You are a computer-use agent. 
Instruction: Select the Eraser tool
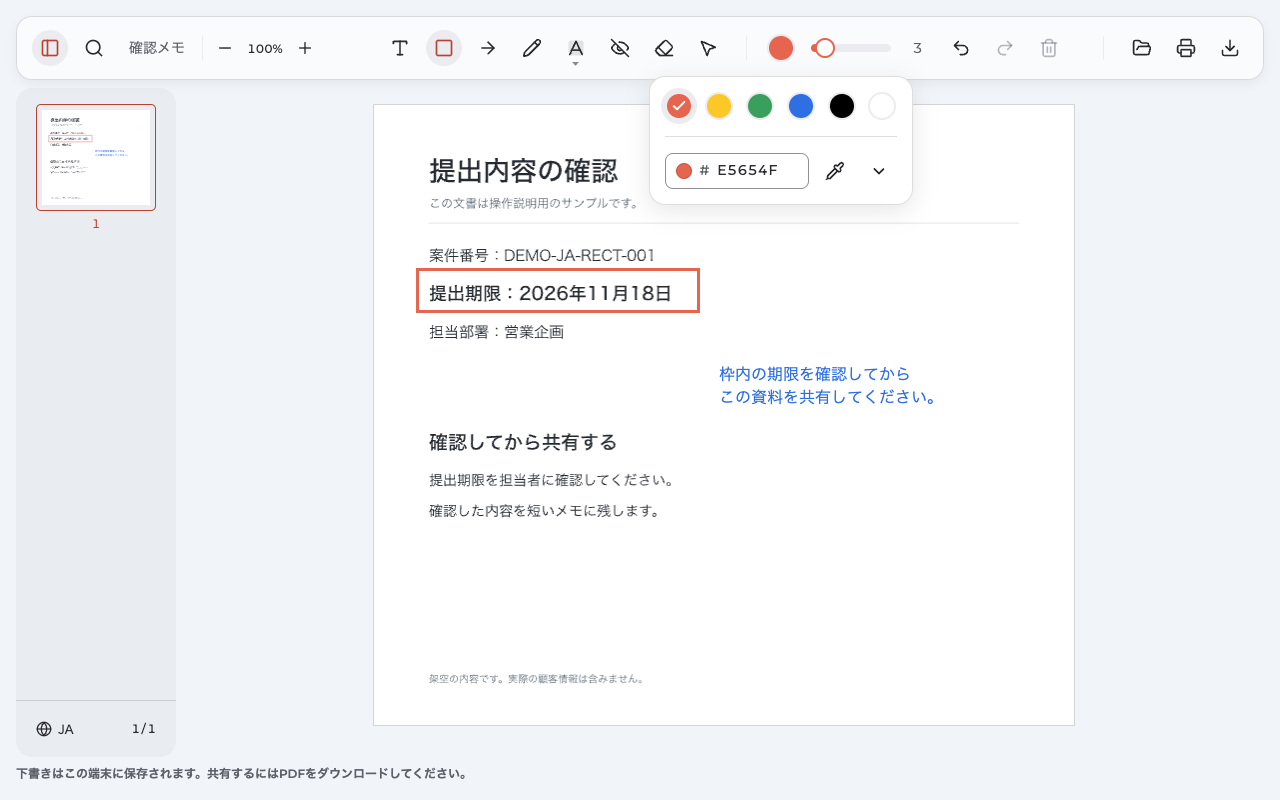pyautogui.click(x=664, y=48)
